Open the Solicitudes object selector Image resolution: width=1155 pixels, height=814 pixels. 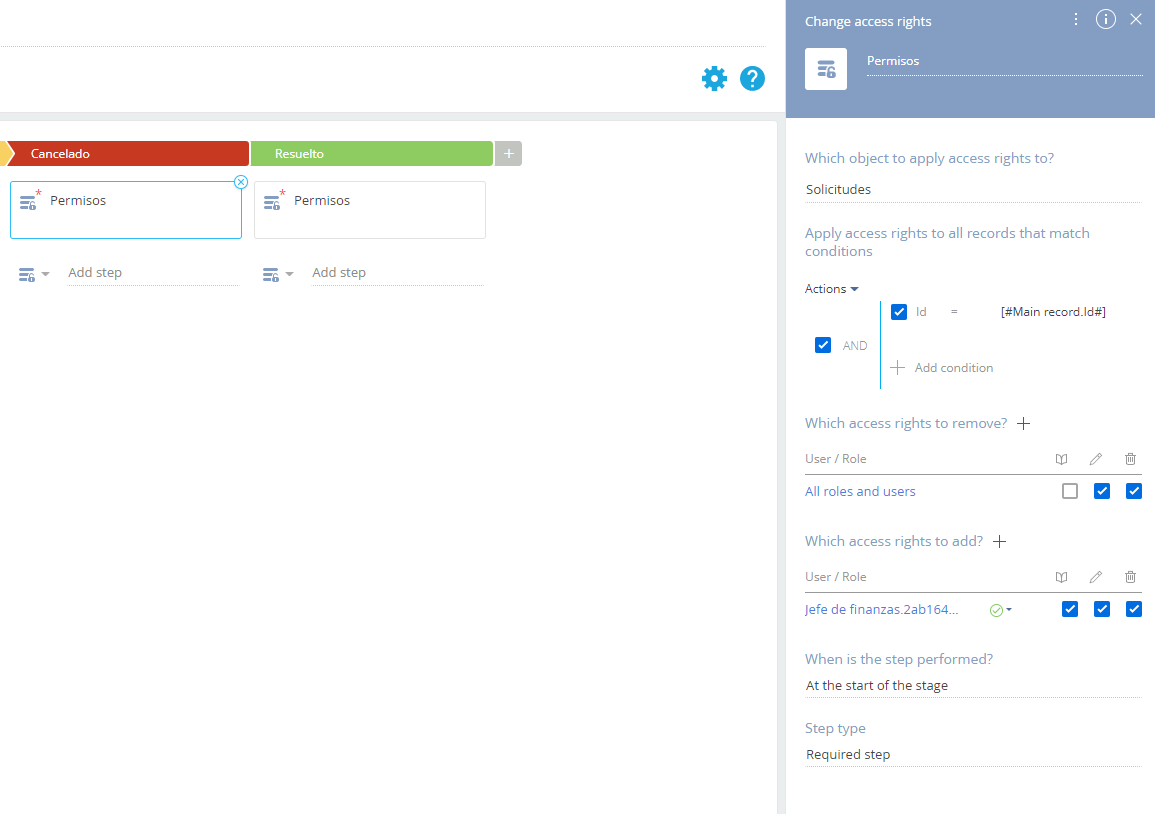tap(973, 189)
